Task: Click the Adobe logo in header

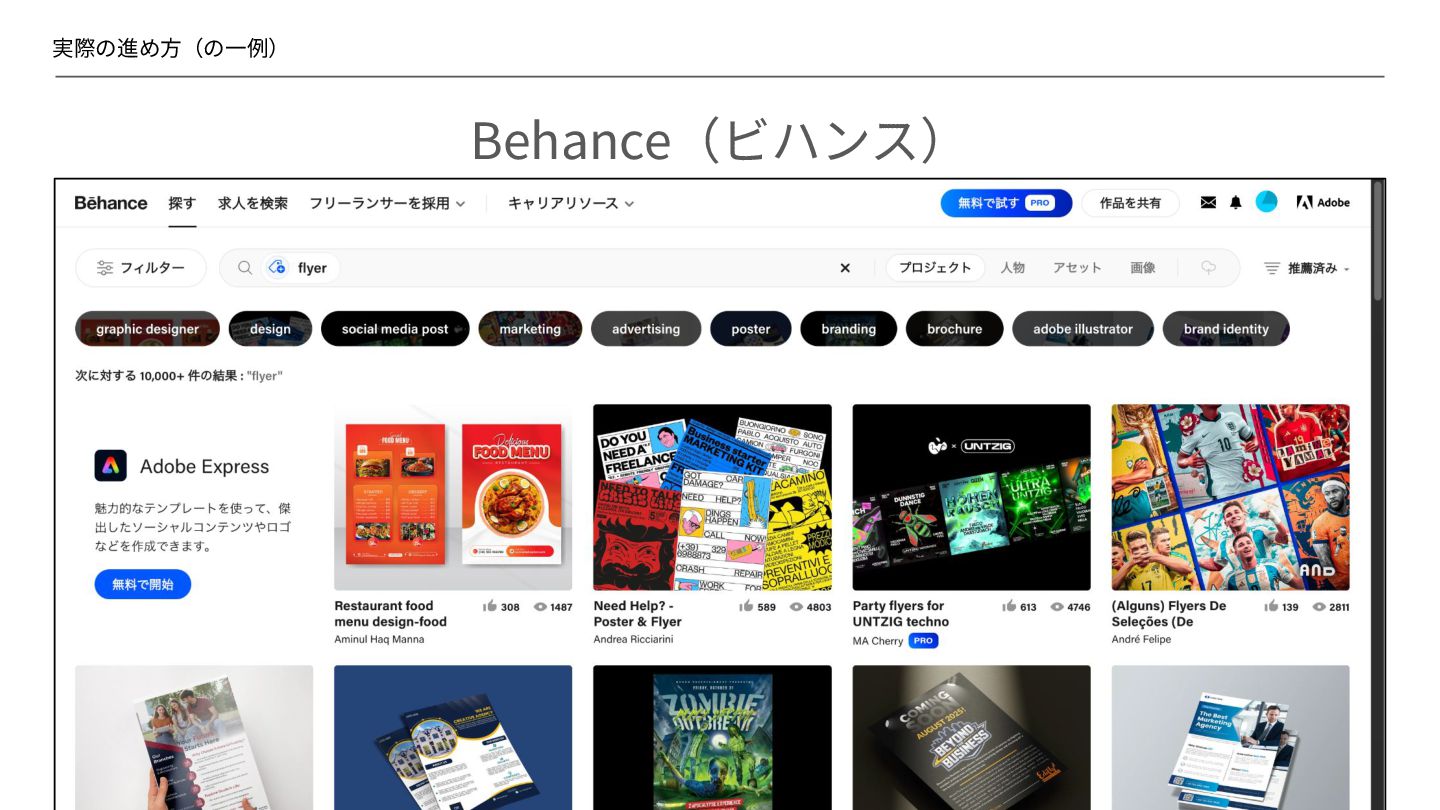Action: point(1323,203)
